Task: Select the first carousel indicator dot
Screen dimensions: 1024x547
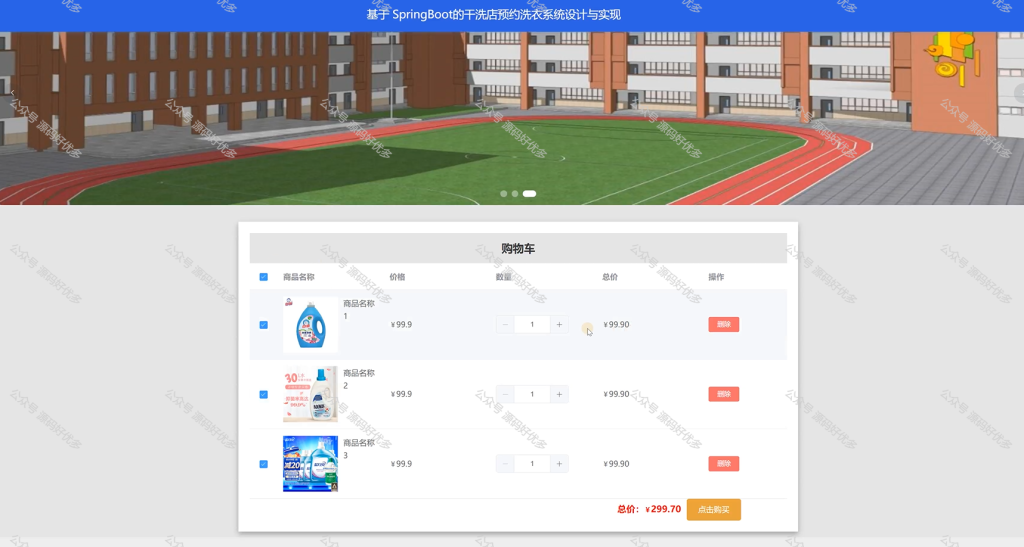Action: pyautogui.click(x=504, y=194)
